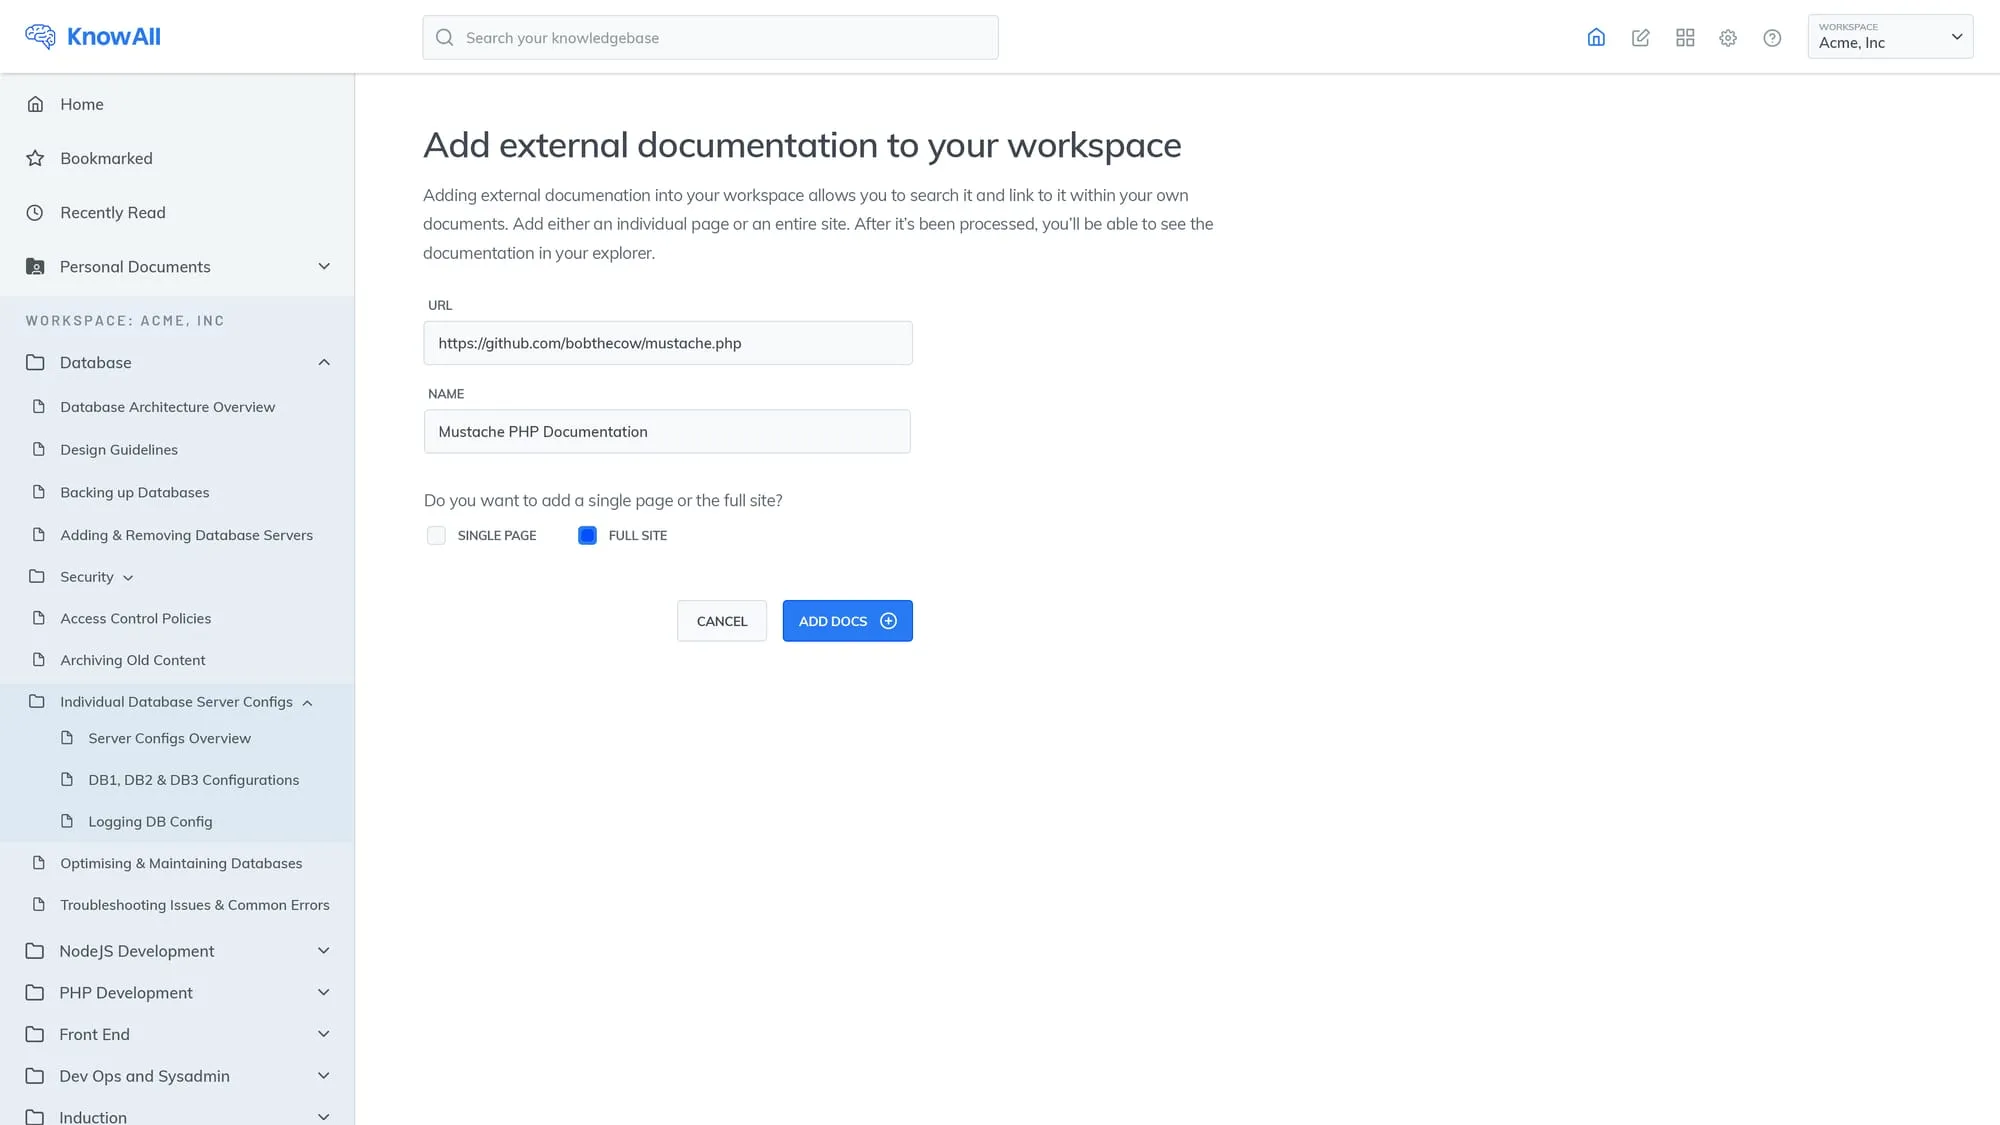Go to Home in sidebar

coord(81,104)
